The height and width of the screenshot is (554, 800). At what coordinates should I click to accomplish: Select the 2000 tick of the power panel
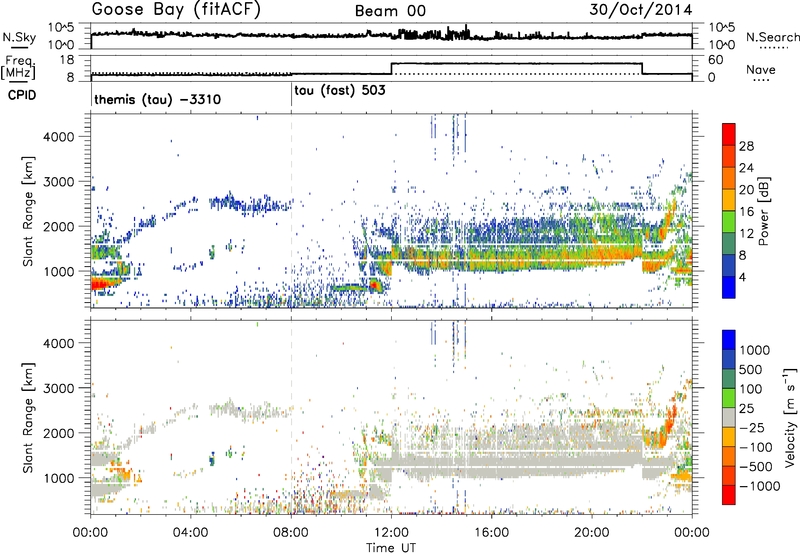tap(58, 226)
